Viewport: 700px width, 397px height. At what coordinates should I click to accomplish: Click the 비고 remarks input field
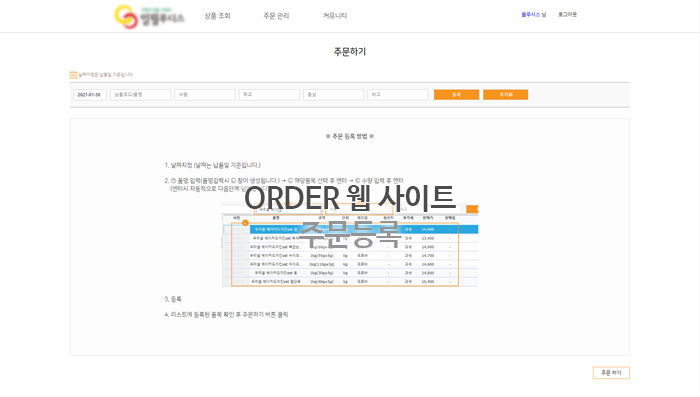click(x=398, y=95)
